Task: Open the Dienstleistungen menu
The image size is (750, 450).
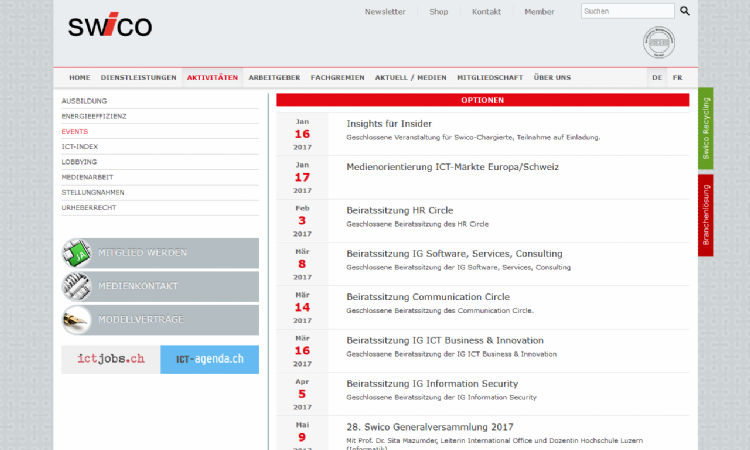Action: click(x=138, y=77)
